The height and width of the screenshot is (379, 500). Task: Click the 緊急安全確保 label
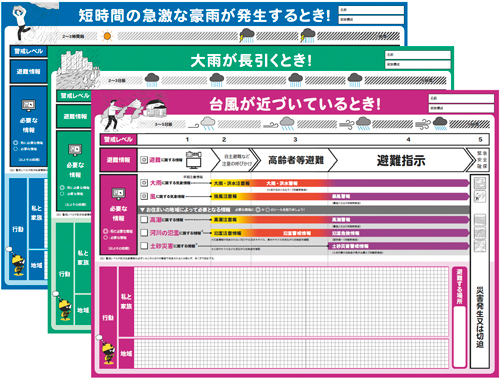click(482, 160)
